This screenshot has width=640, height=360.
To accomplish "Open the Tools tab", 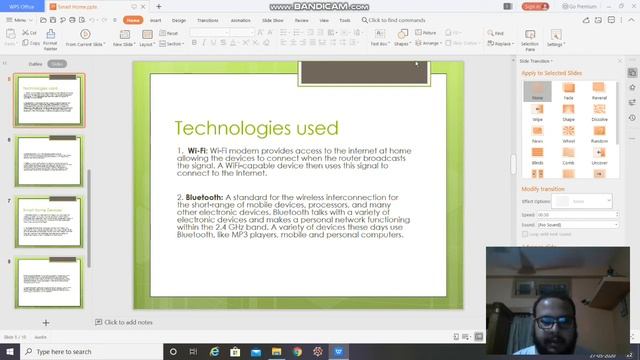I will (345, 20).
